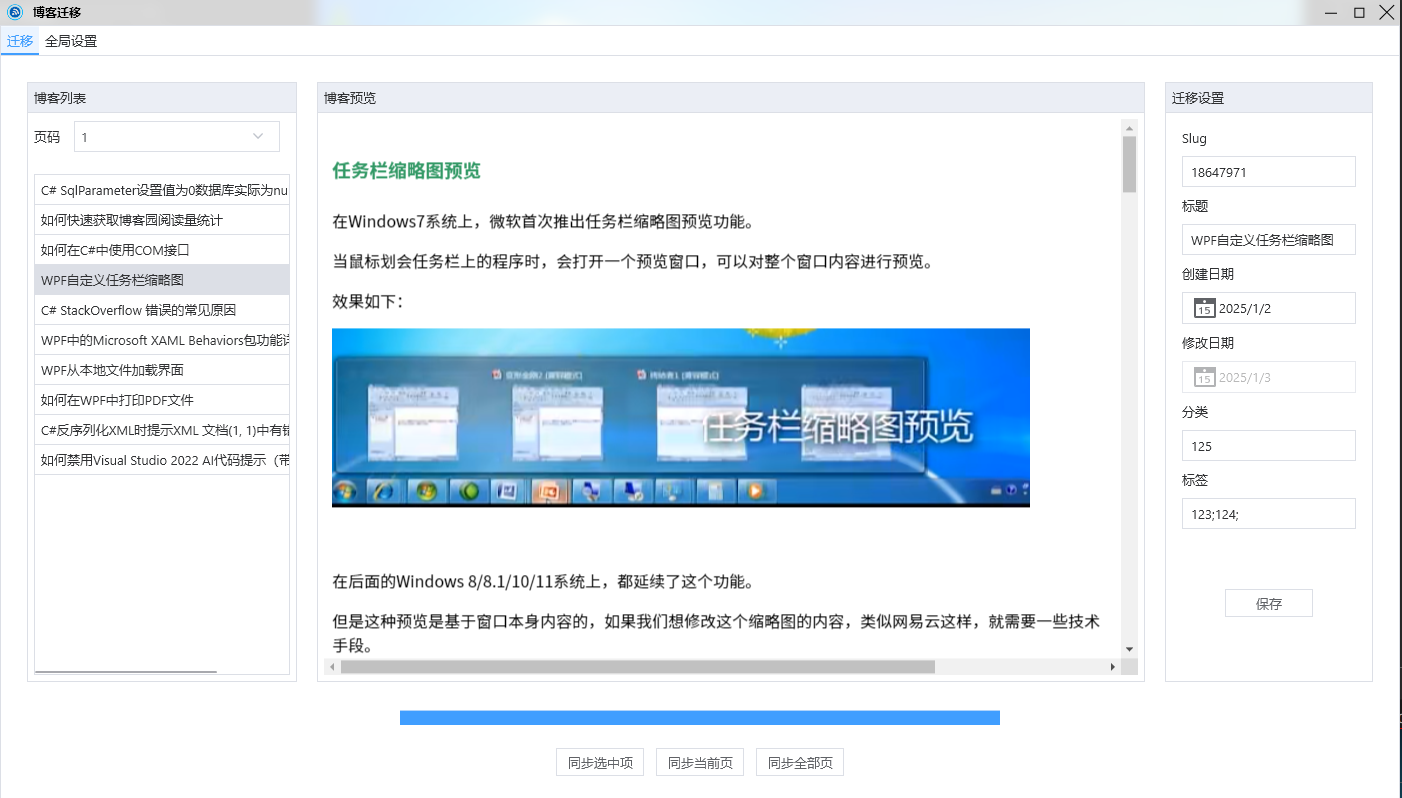Click the blog migration app icon in title bar
This screenshot has width=1402, height=798.
[x=15, y=12]
